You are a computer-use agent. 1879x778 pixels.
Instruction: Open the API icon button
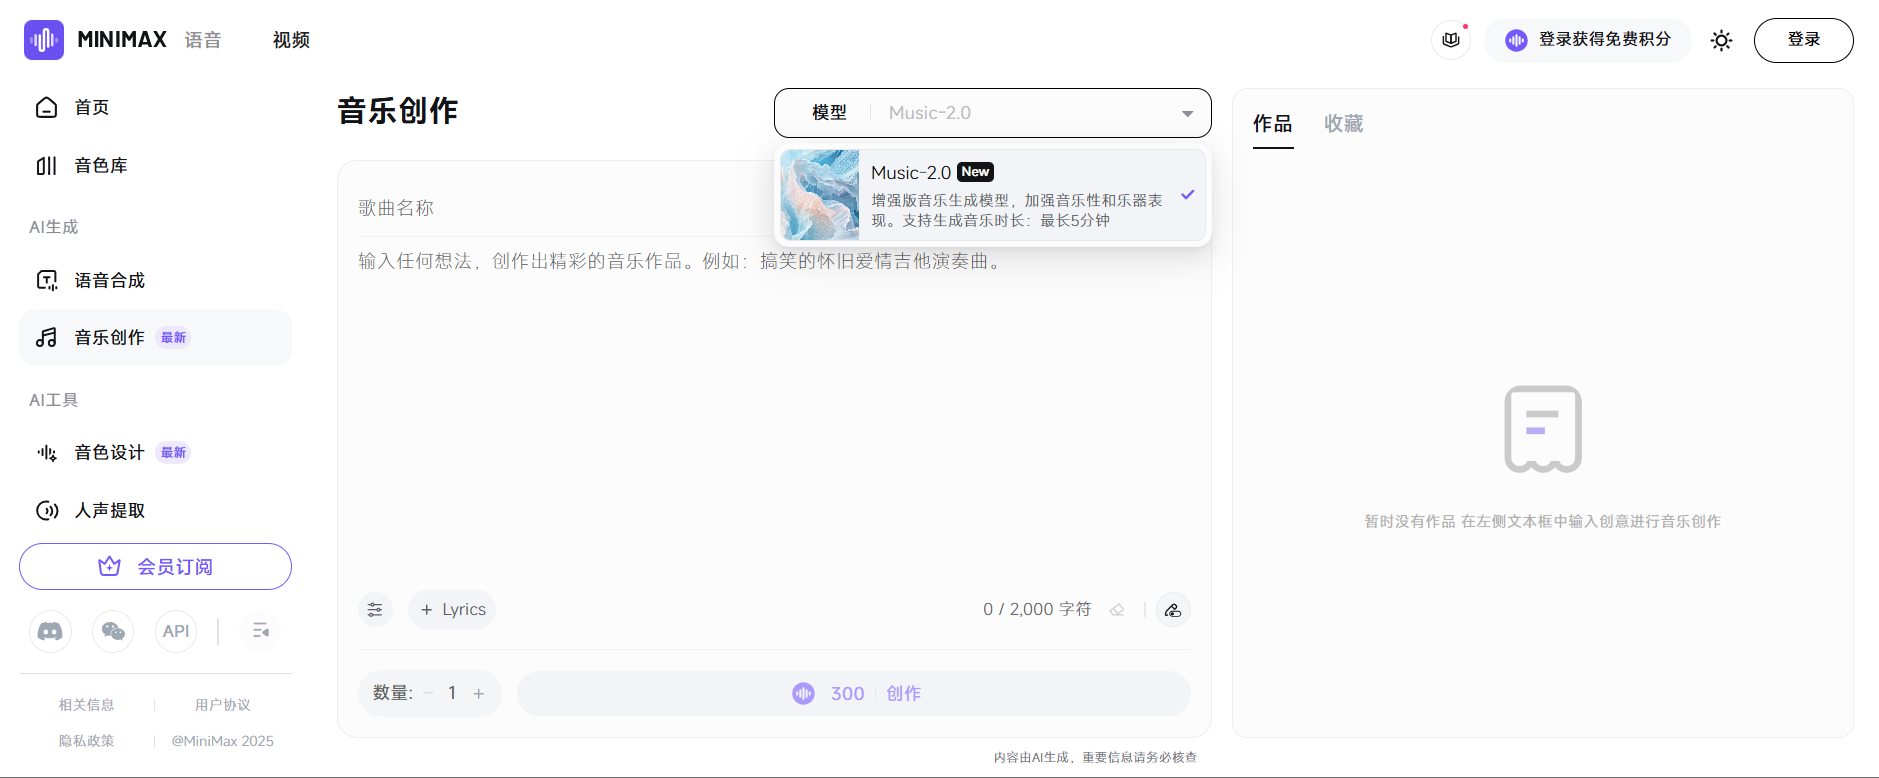click(176, 631)
